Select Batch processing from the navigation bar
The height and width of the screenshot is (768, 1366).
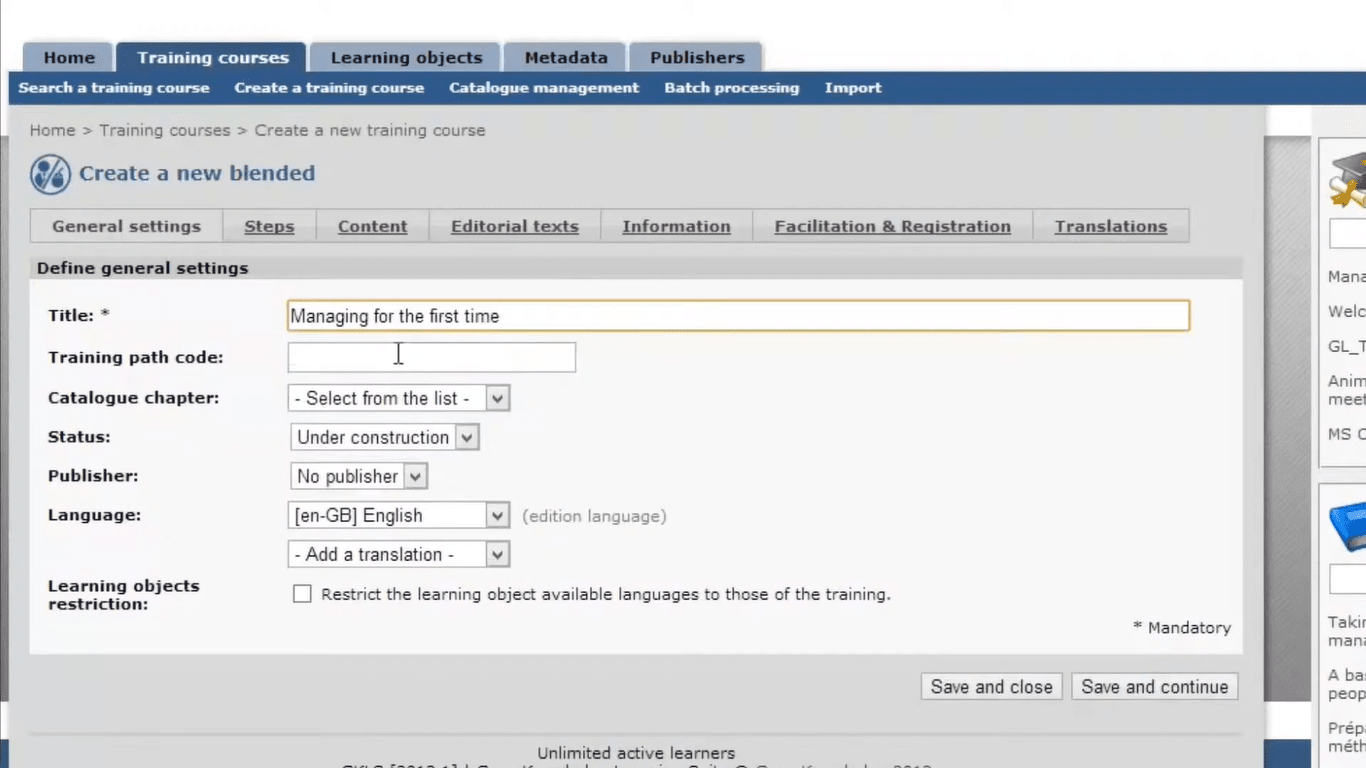coord(731,88)
